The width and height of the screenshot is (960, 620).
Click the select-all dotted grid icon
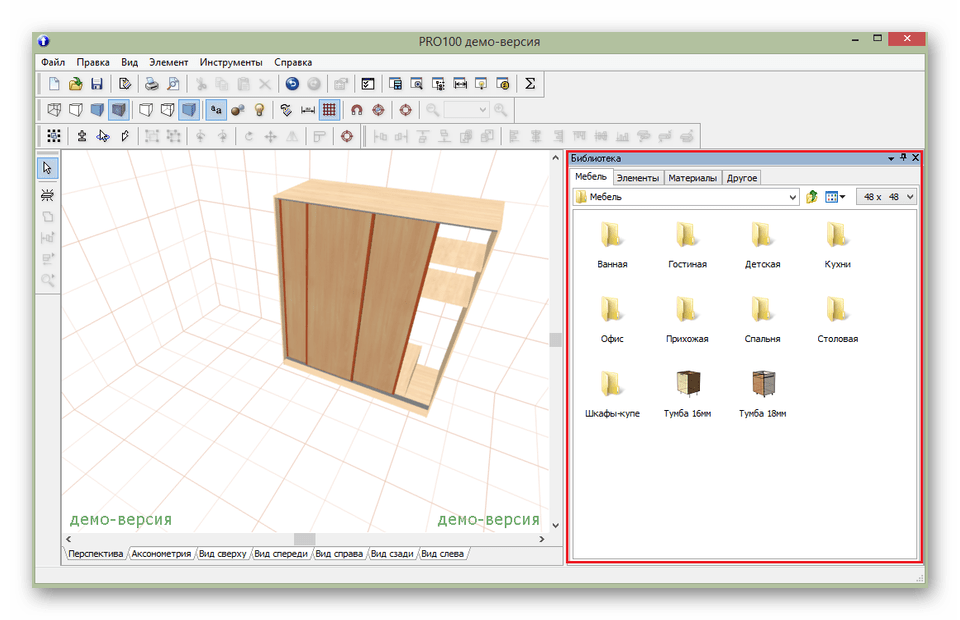(54, 136)
